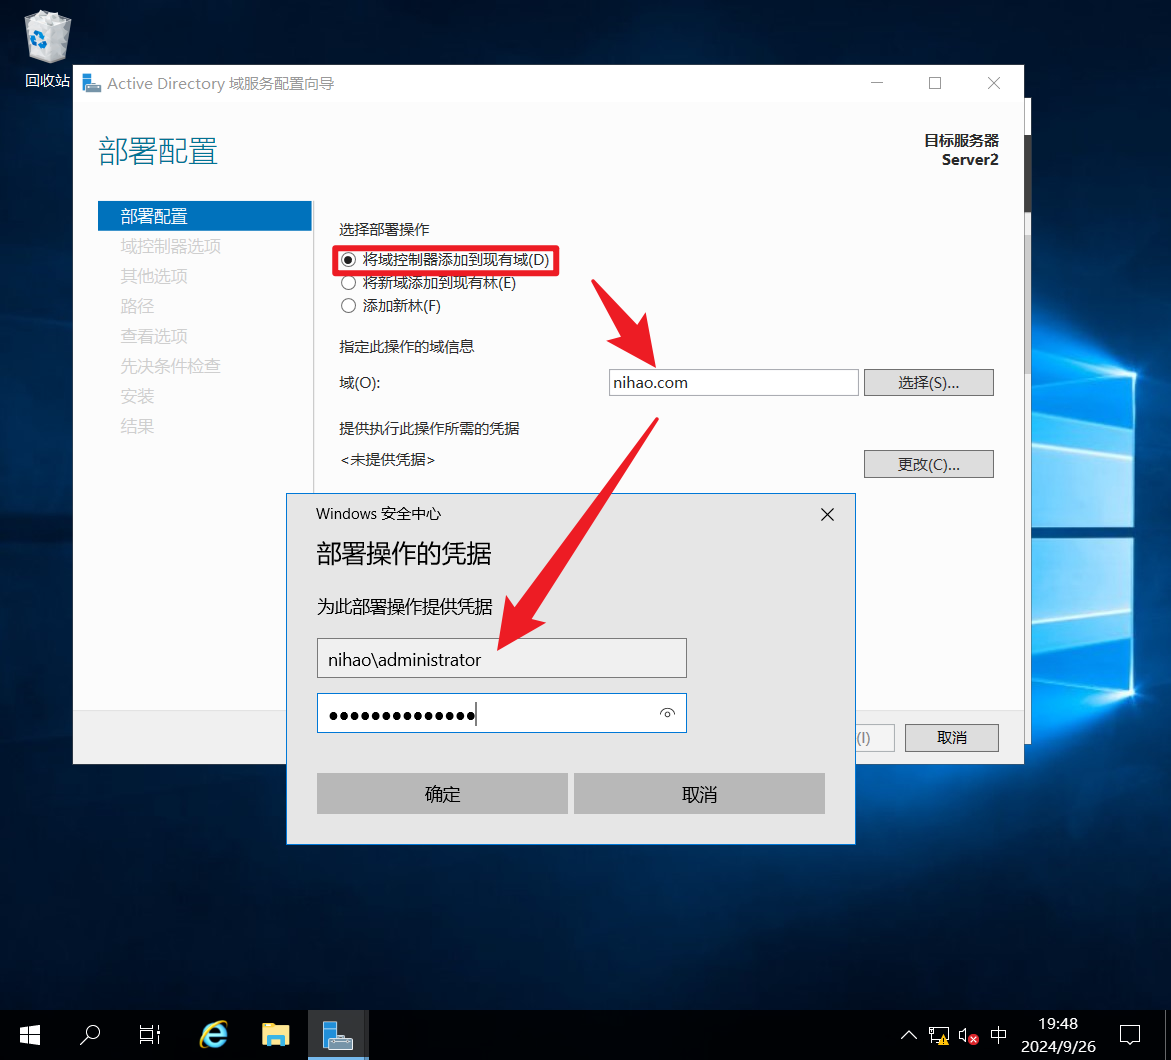Viewport: 1171px width, 1060px height.
Task: Select the add new forest option
Action: (x=391, y=306)
